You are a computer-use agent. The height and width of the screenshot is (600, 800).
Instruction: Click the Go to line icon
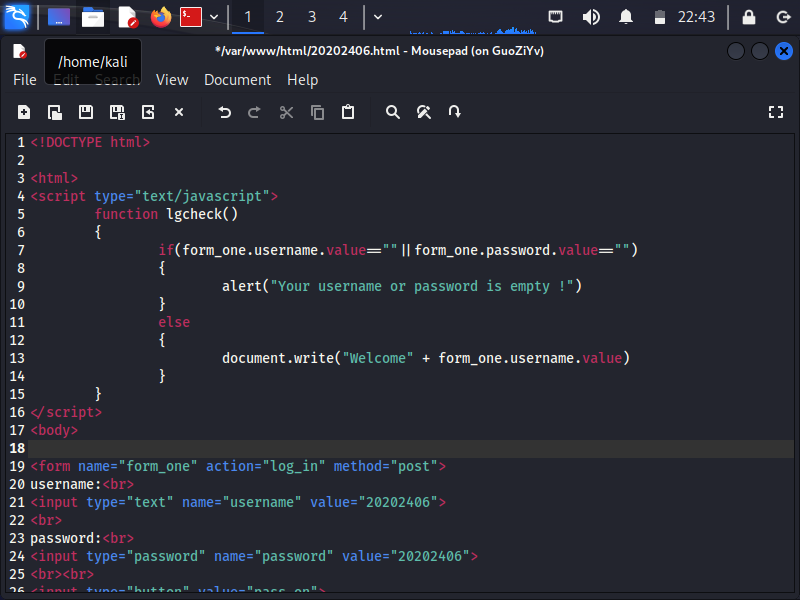click(455, 112)
